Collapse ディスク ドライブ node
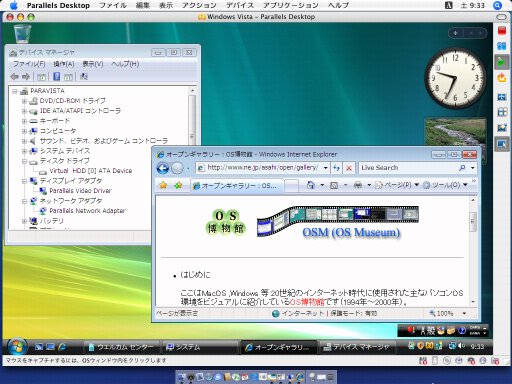Image resolution: width=512 pixels, height=384 pixels. [x=24, y=161]
